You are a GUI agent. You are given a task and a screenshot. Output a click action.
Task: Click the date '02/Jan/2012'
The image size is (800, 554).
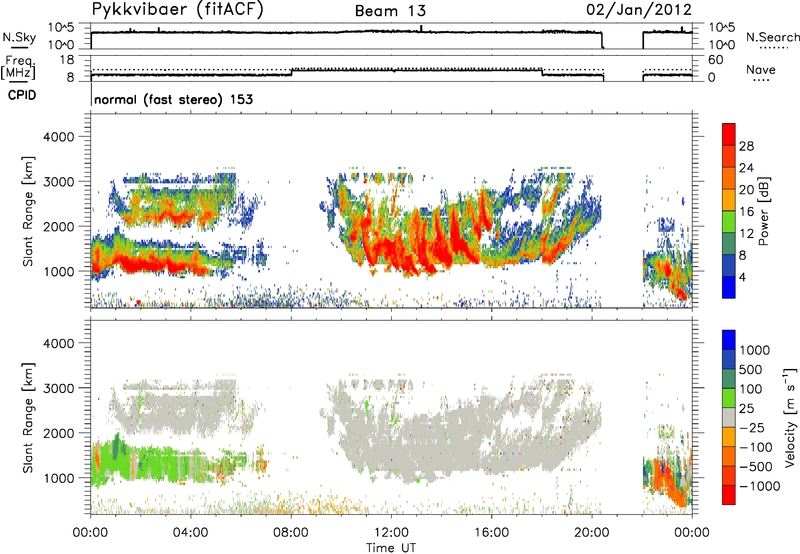639,10
